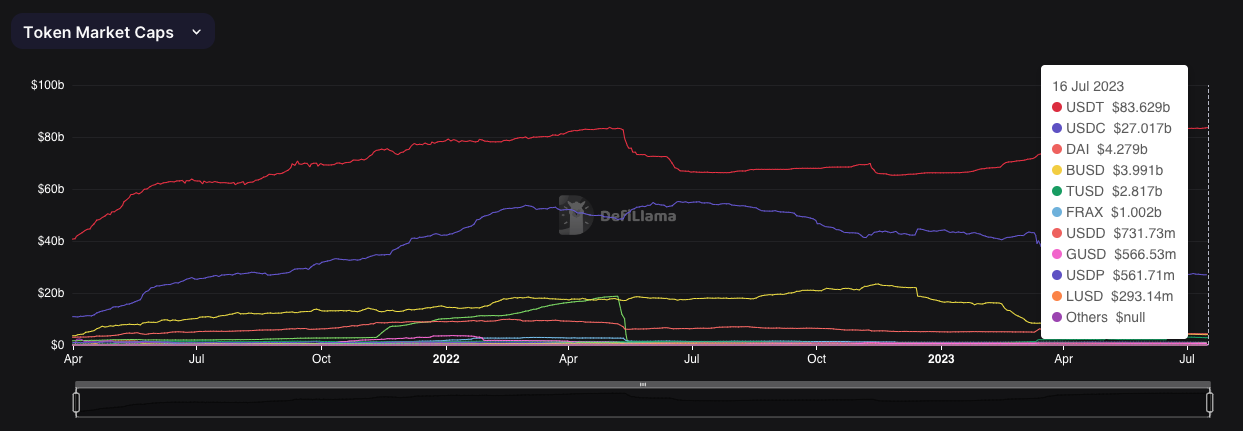Click the right handle of range slider
This screenshot has width=1243, height=431.
(x=1209, y=402)
